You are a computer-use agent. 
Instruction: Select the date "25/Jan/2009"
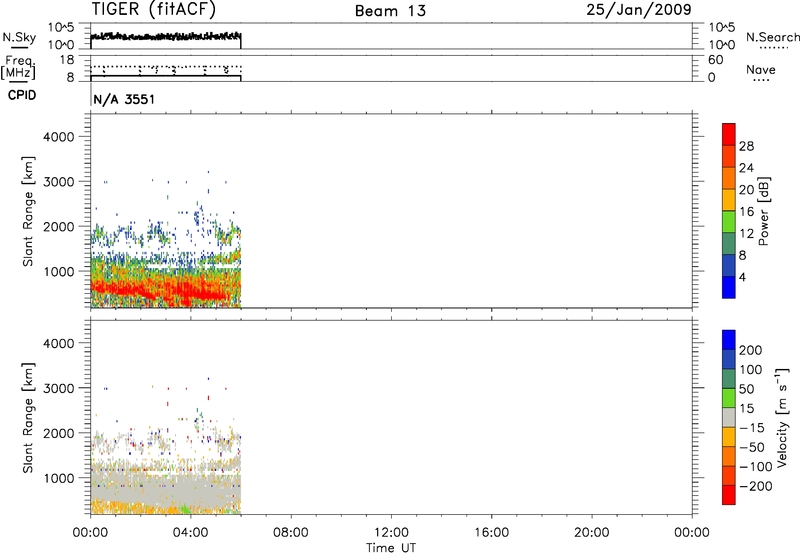tap(639, 9)
